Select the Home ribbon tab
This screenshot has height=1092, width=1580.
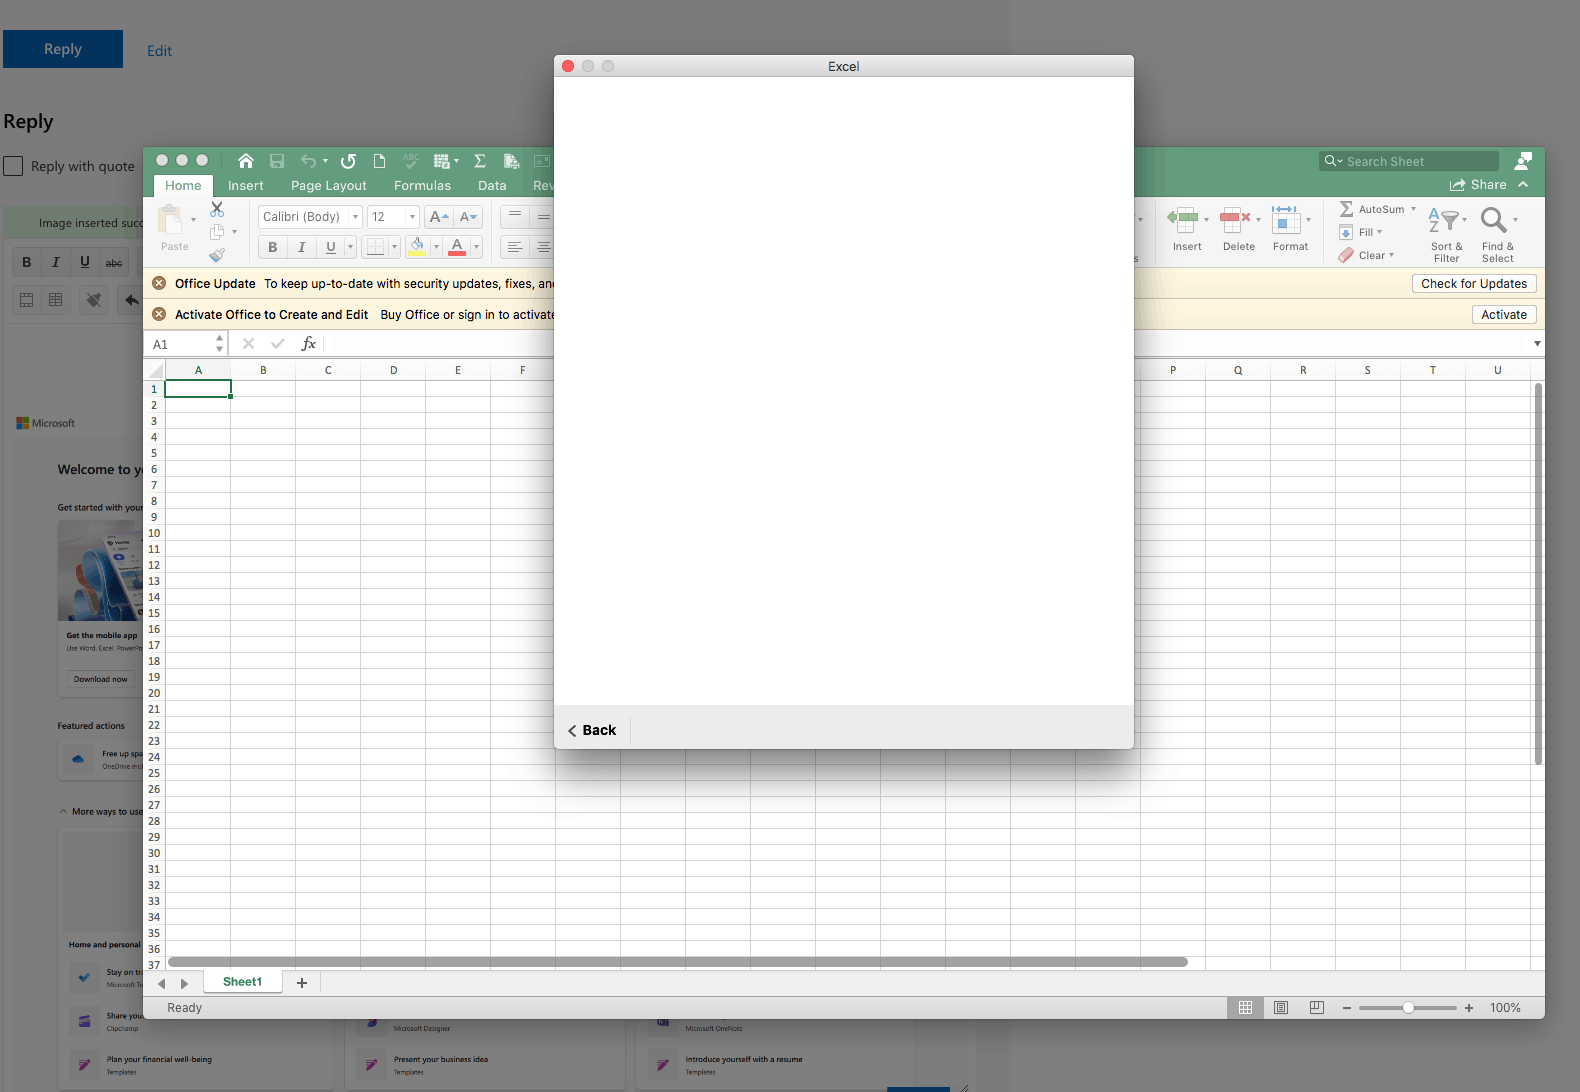(x=183, y=186)
